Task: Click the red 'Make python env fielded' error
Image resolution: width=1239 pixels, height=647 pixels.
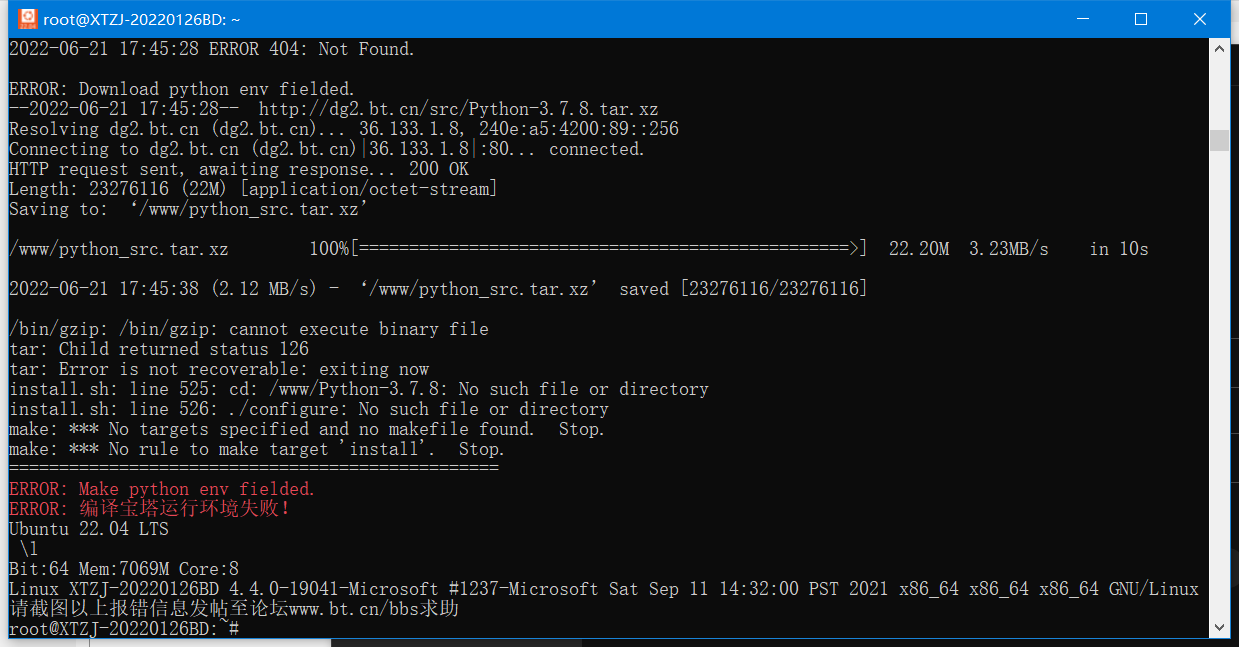Action: 162,489
